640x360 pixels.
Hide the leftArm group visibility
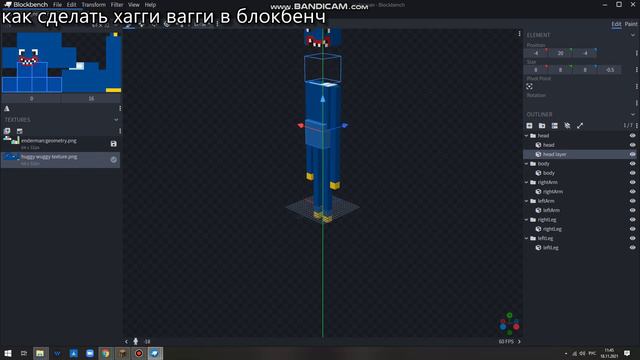pos(633,201)
